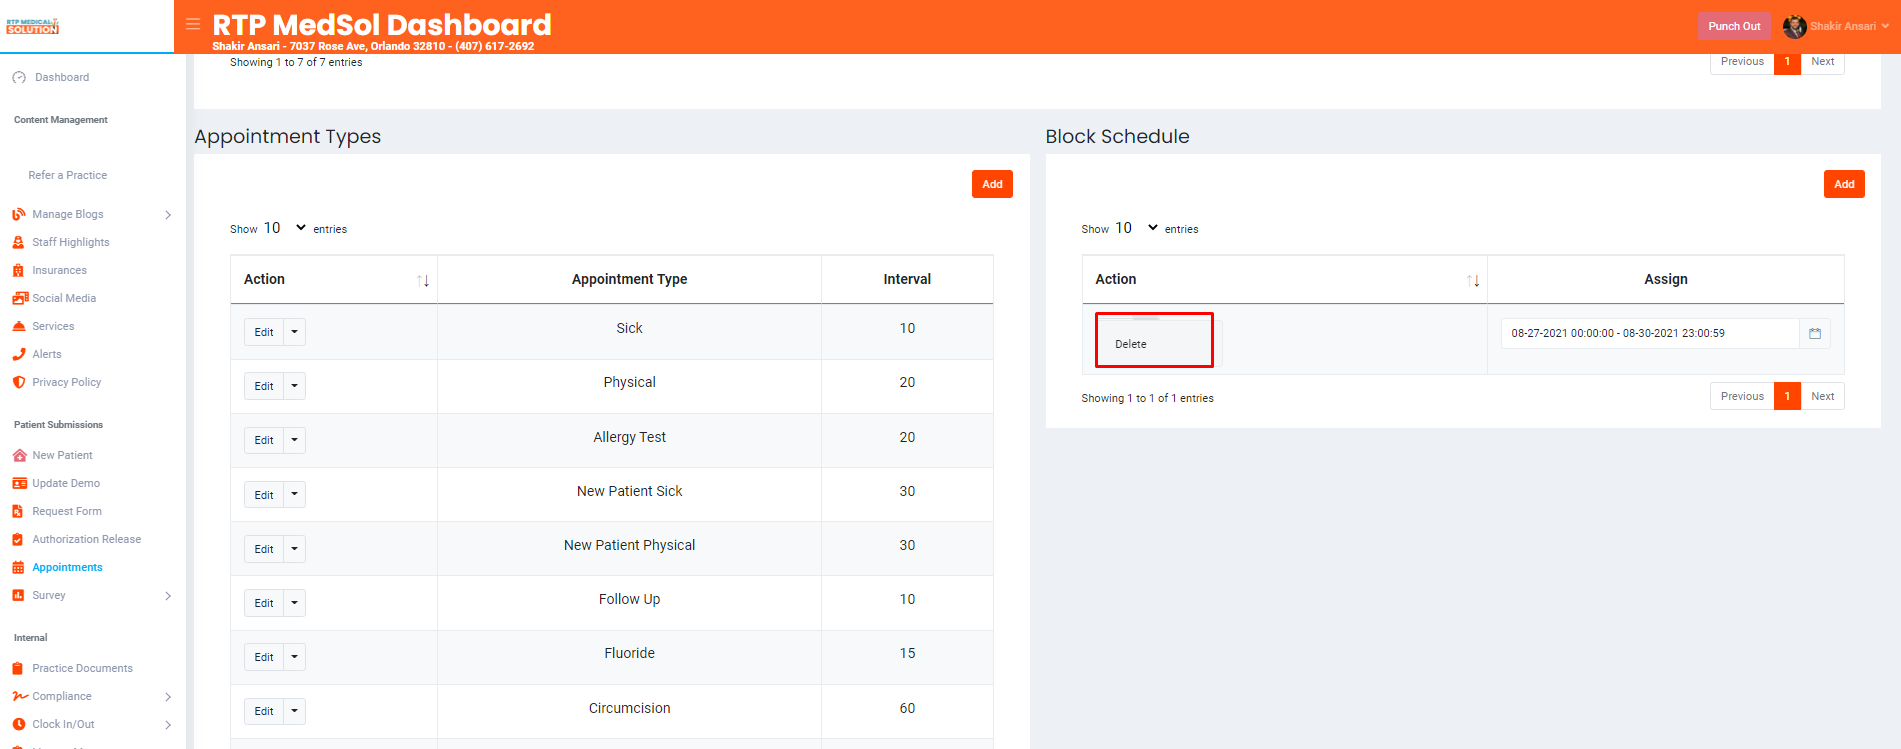Screen dimensions: 1901x749
Task: Sort Block Schedule by Assign column header
Action: pos(1666,279)
